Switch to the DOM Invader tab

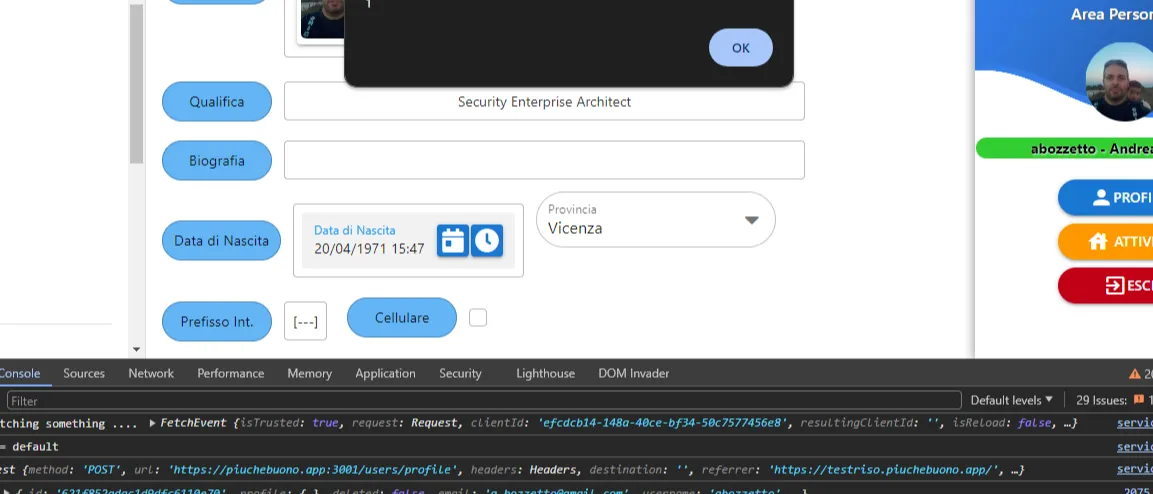click(x=634, y=373)
